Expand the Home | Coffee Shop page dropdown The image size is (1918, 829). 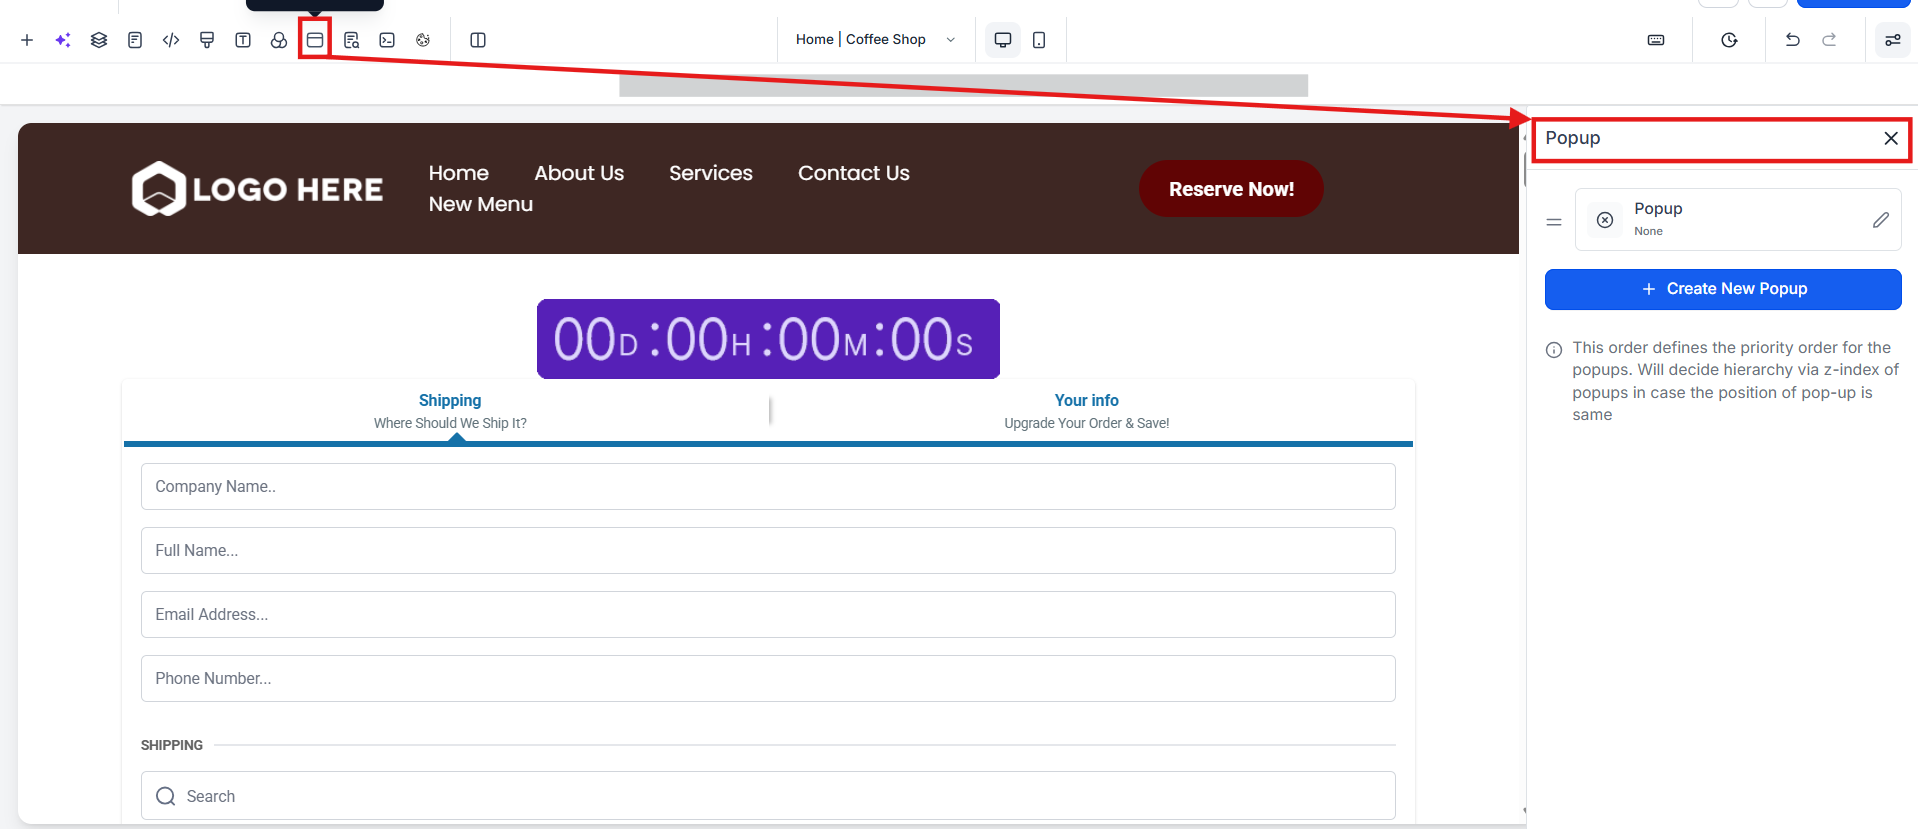[x=875, y=40]
